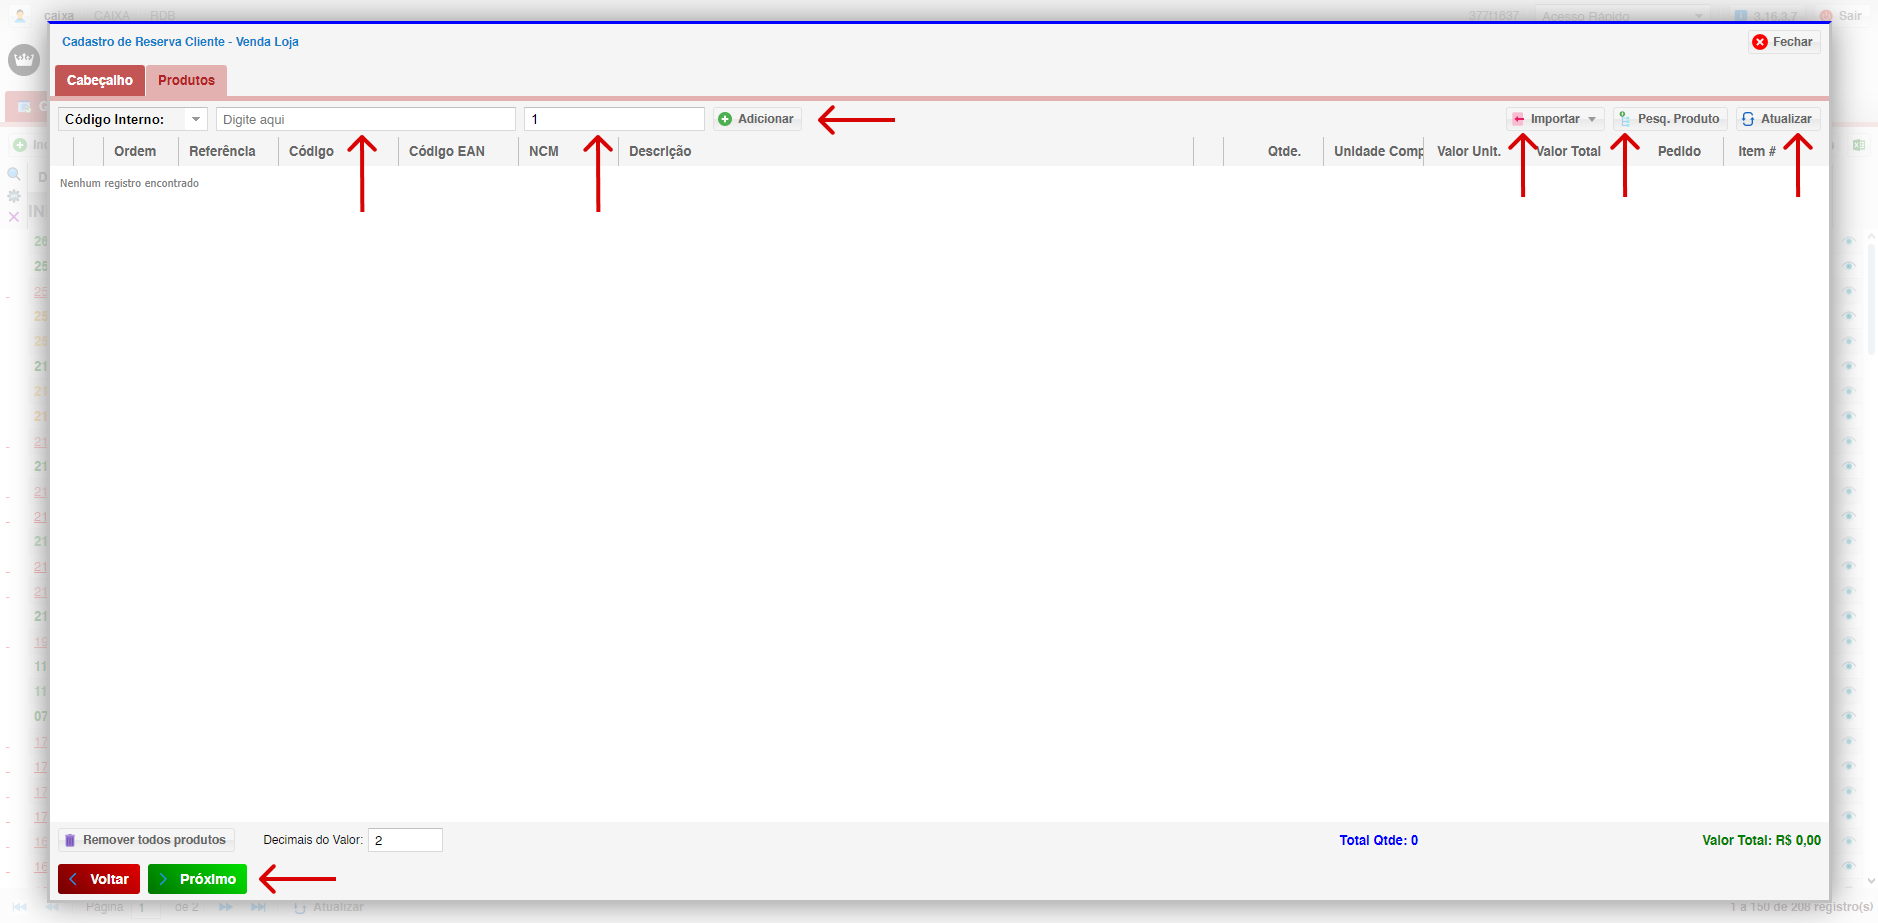Expand the Importar dropdown arrow
The width and height of the screenshot is (1878, 923).
click(x=1592, y=119)
